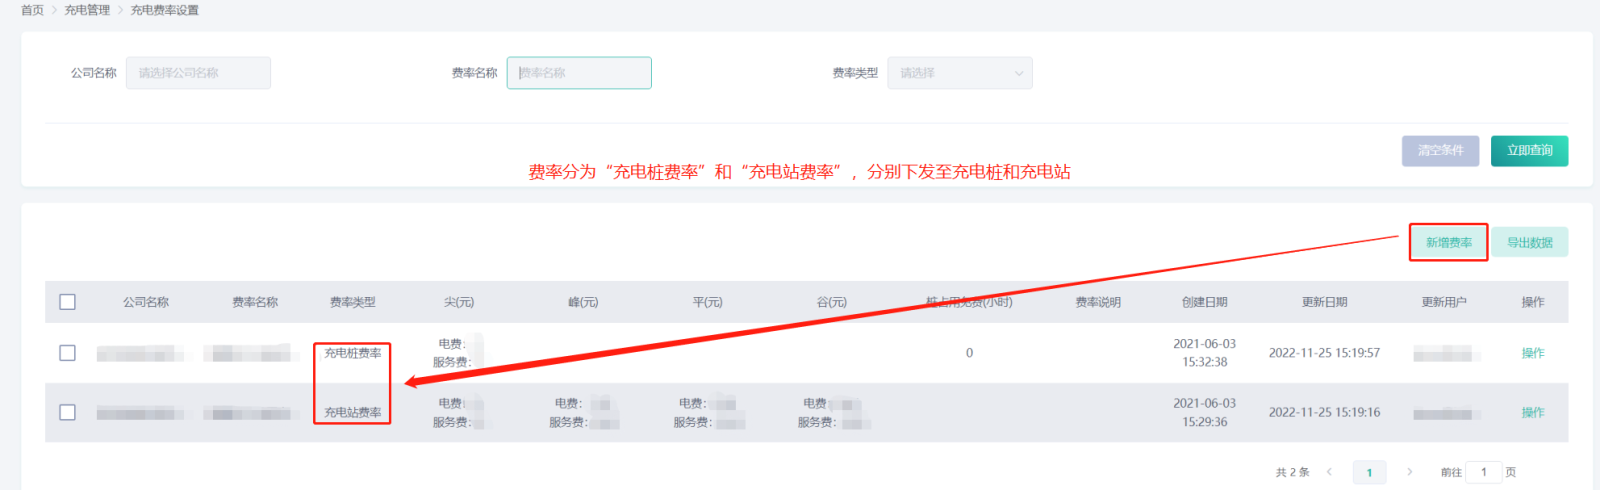Screen dimensions: 1600x490
Task: Go to next page arrow
Action: [x=1409, y=472]
